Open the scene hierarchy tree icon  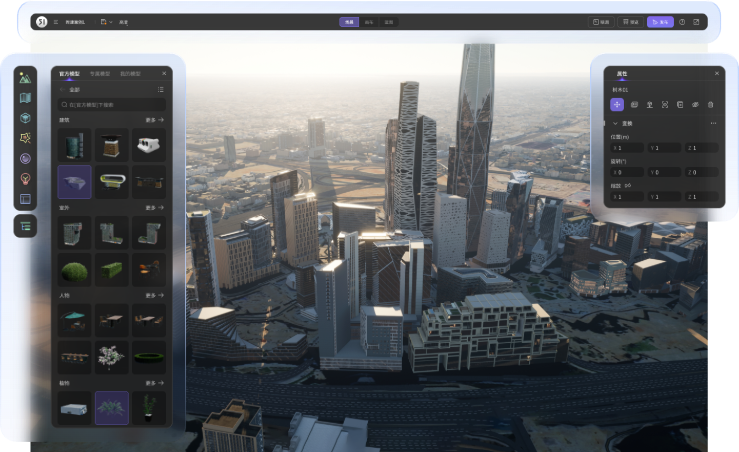click(25, 226)
